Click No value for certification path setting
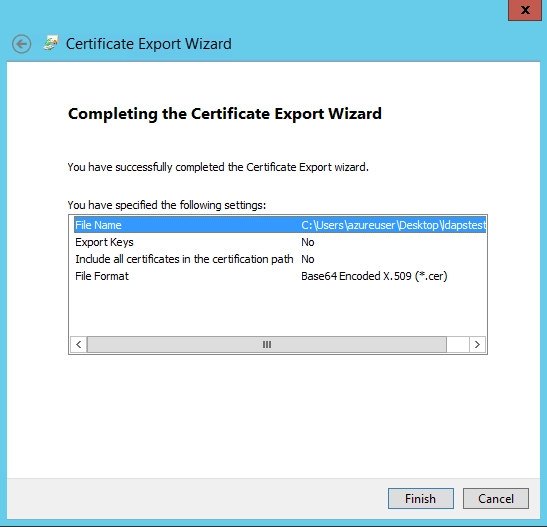Screen dimensions: 547x527 tap(308, 259)
